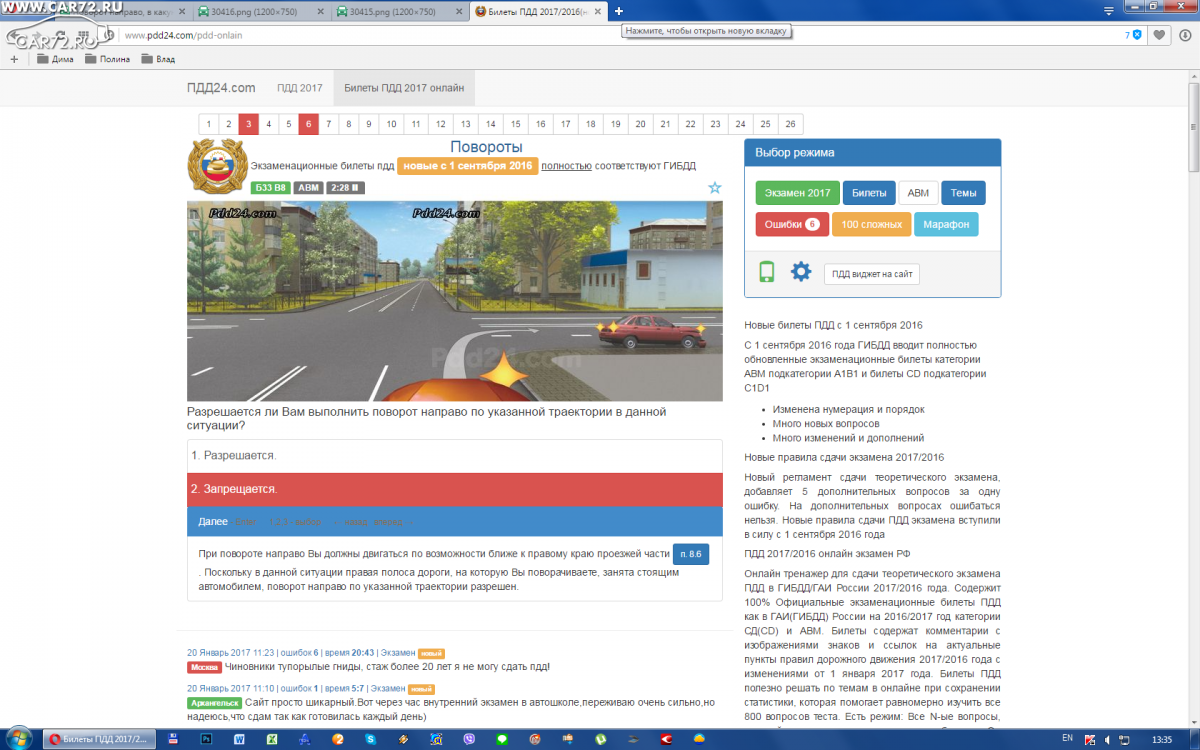
Task: Select Выбор режима panel header
Action: 872,153
